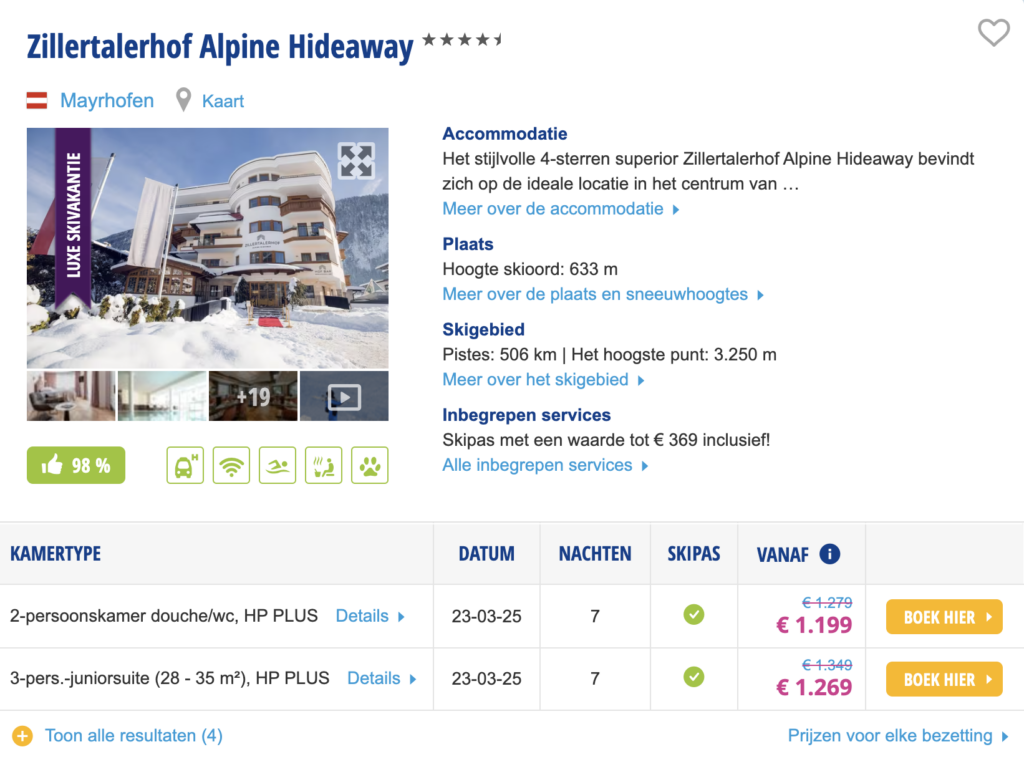The width and height of the screenshot is (1024, 762).
Task: Book the 3-pers.-juniorsuite with Boek Hier
Action: (944, 679)
